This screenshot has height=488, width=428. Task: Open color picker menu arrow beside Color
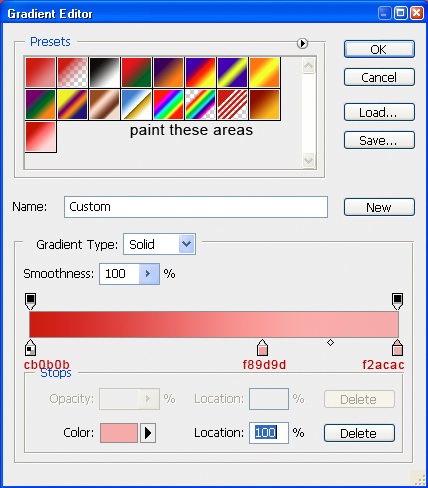coord(148,433)
